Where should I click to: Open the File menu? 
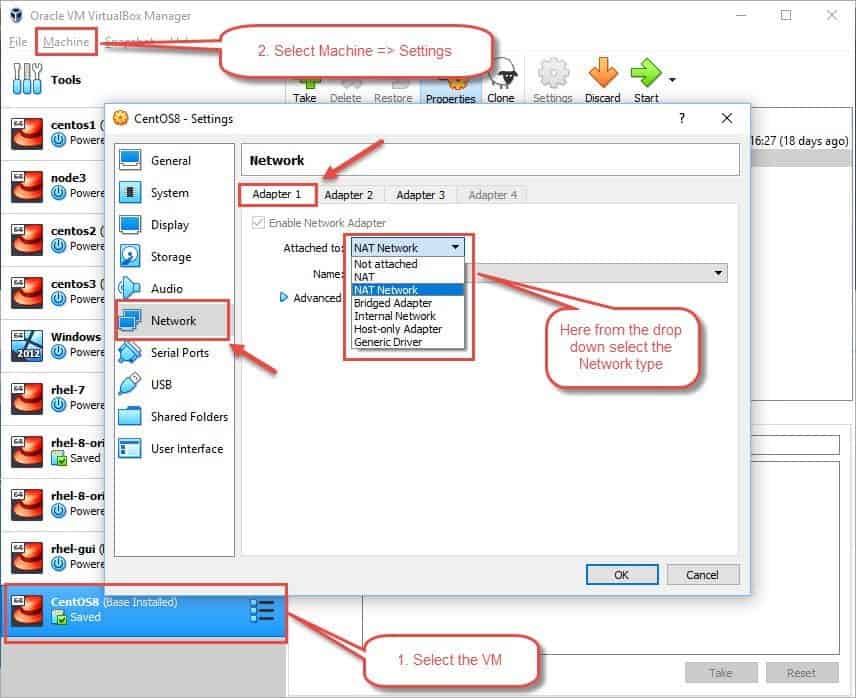point(18,42)
